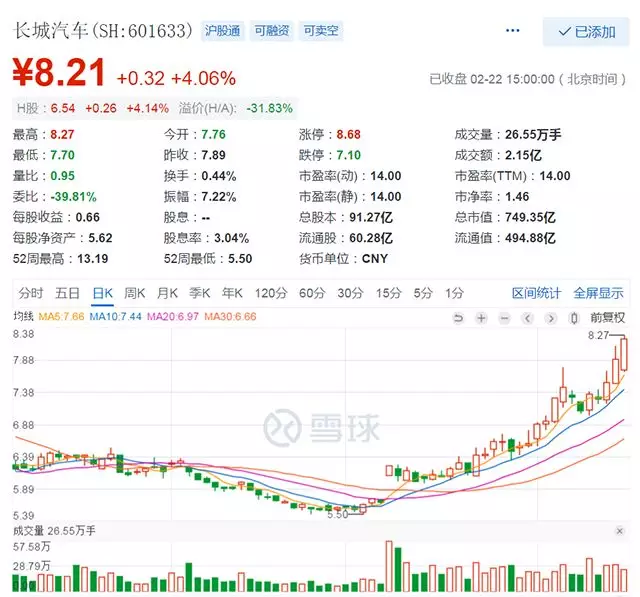Zoom out chart with minus icon
Viewport: 640px width, 597px height.
[505, 318]
